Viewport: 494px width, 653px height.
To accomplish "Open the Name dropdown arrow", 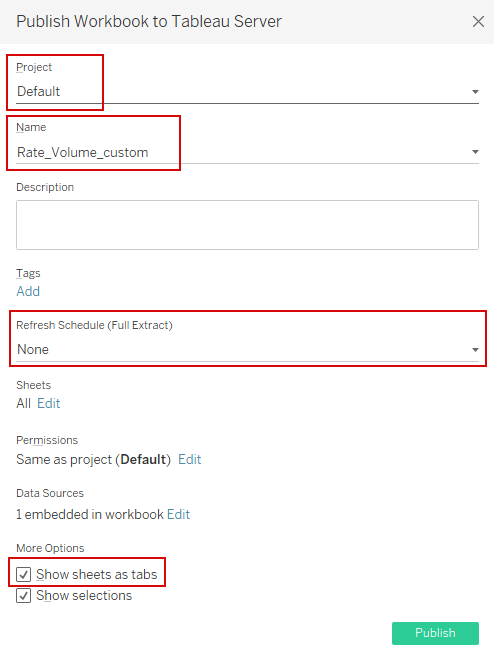I will (475, 152).
